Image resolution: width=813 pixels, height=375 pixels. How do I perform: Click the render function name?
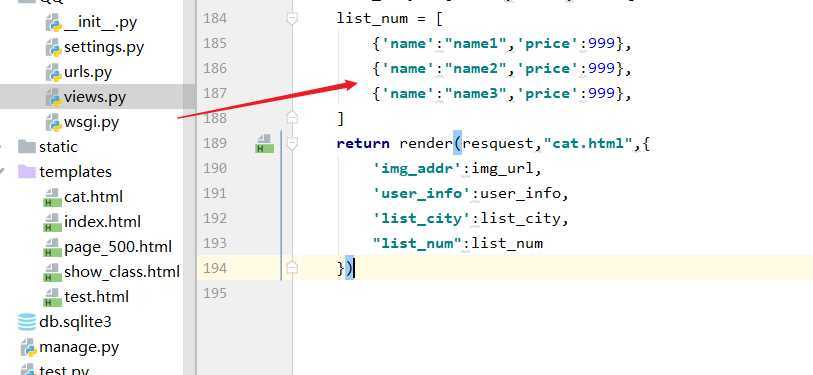point(426,144)
